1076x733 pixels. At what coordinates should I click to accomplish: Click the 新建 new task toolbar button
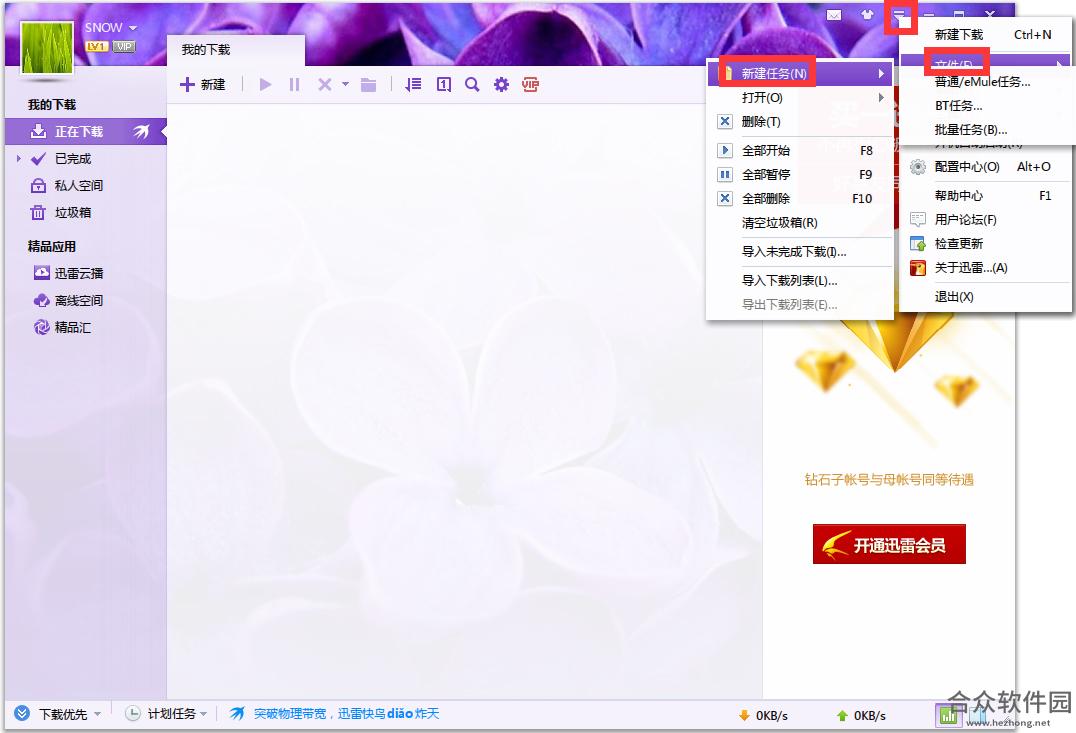[202, 84]
